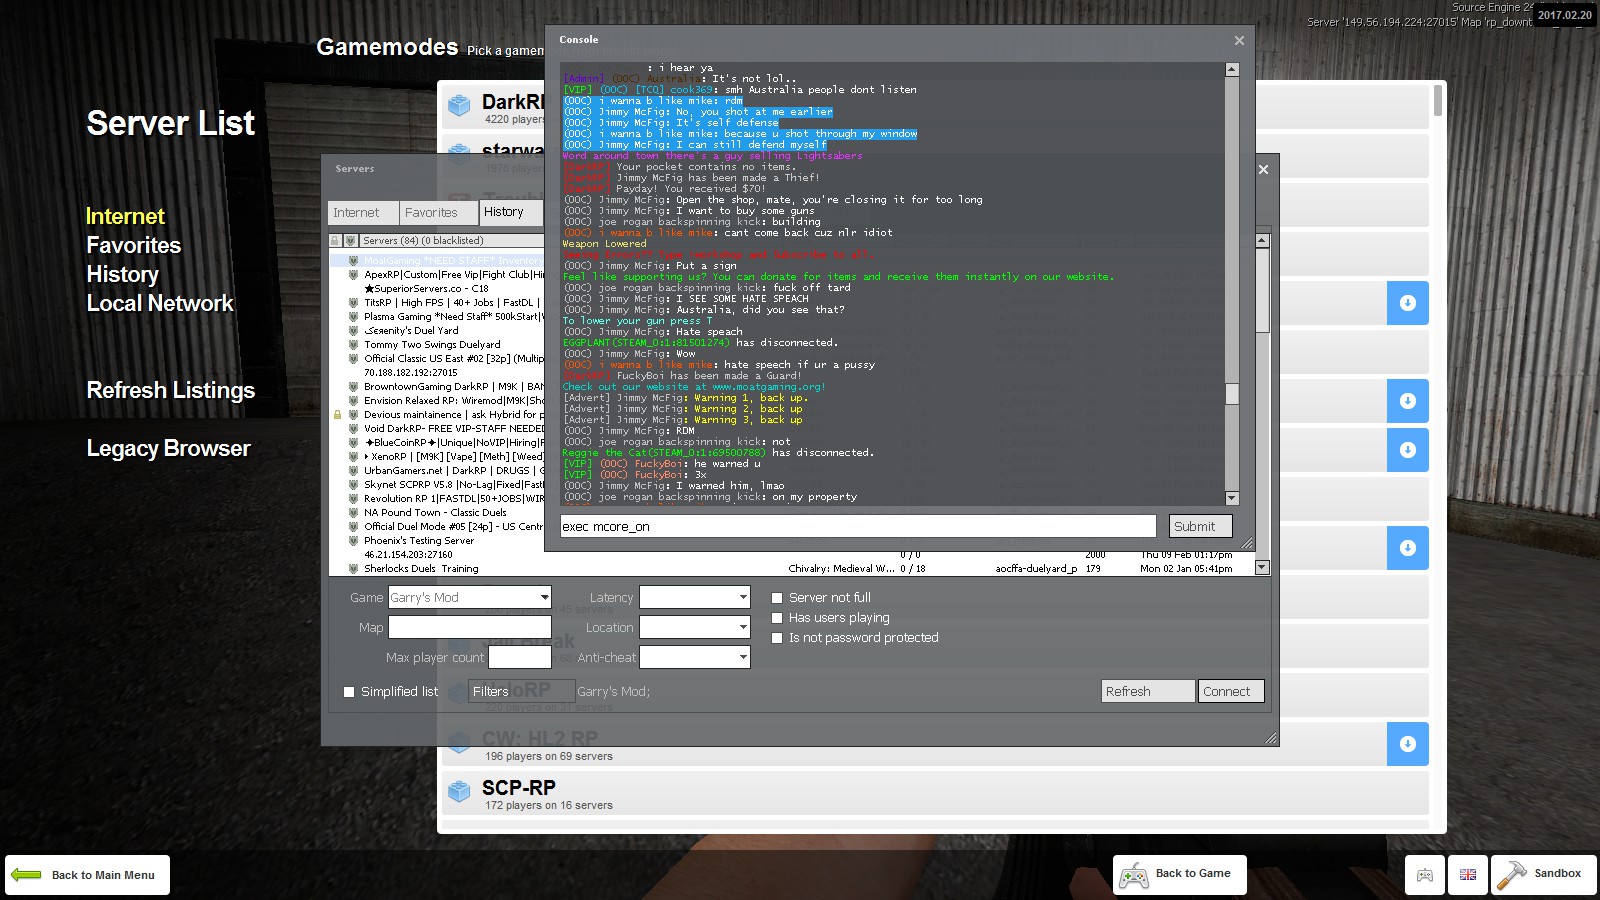Close the Servers window
This screenshot has width=1600, height=900.
tap(1263, 170)
